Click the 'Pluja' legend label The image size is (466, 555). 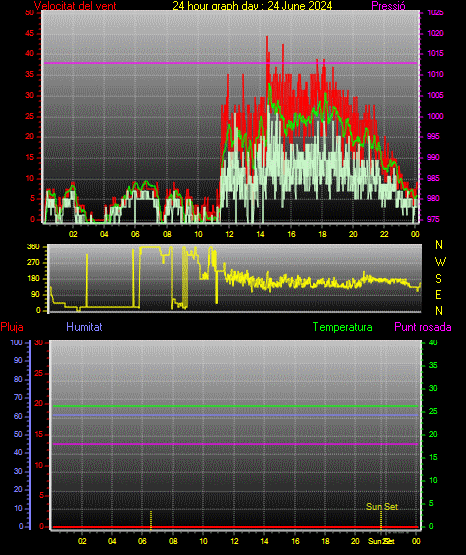[12, 327]
